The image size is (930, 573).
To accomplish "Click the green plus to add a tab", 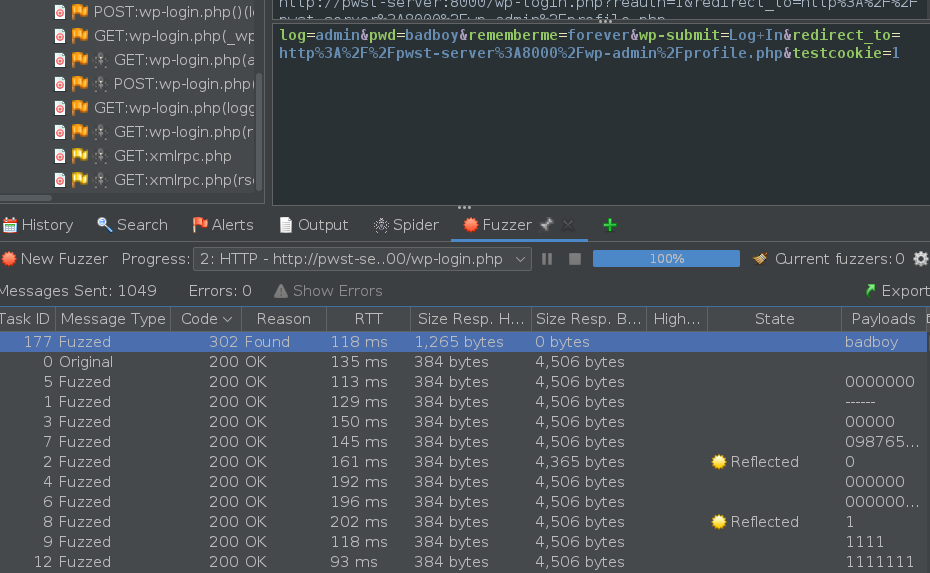I will pos(610,225).
